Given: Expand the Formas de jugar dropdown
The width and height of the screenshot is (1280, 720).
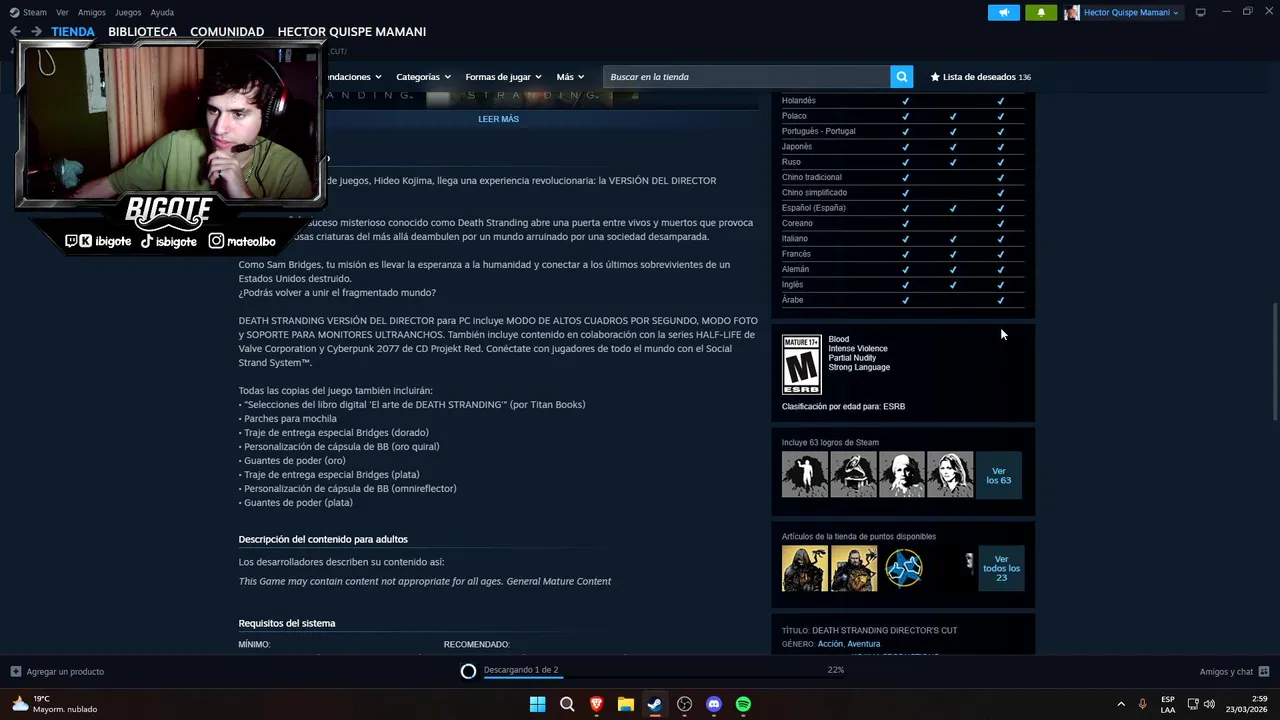Looking at the screenshot, I should pos(503,77).
